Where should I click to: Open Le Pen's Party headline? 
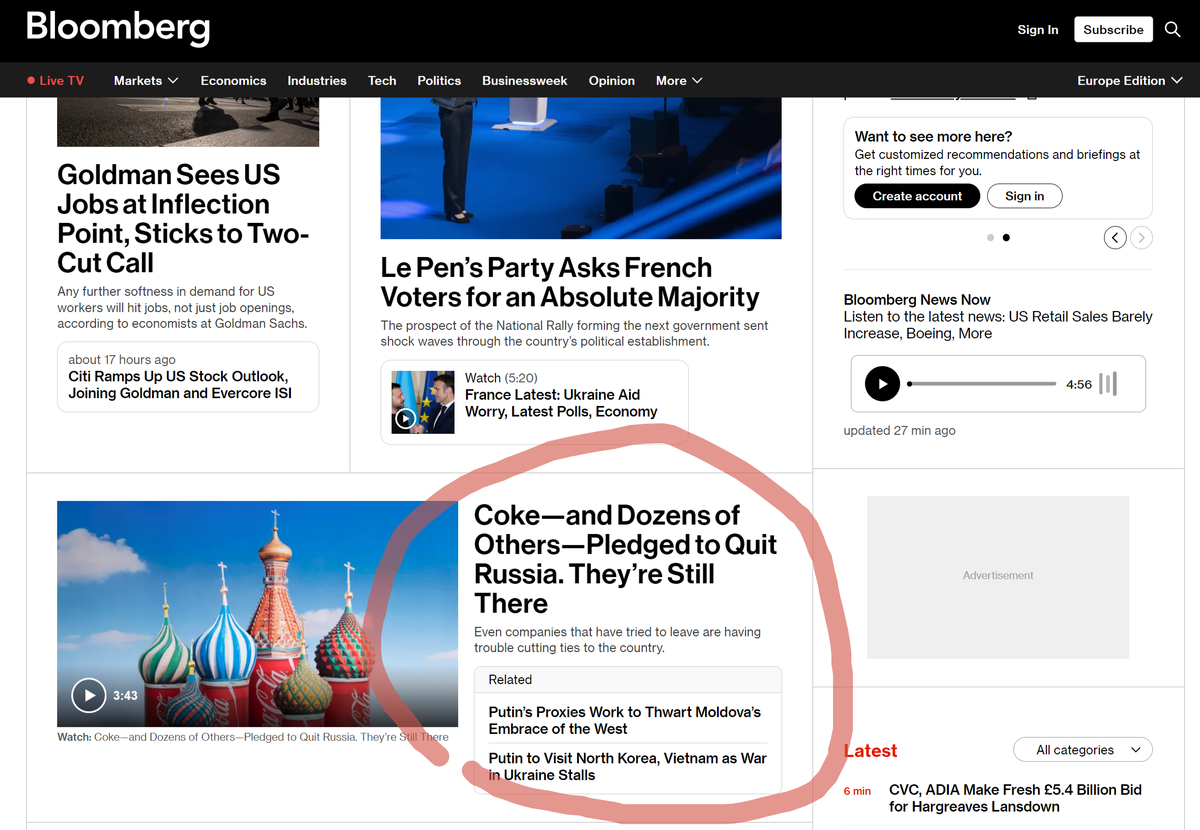click(x=570, y=282)
